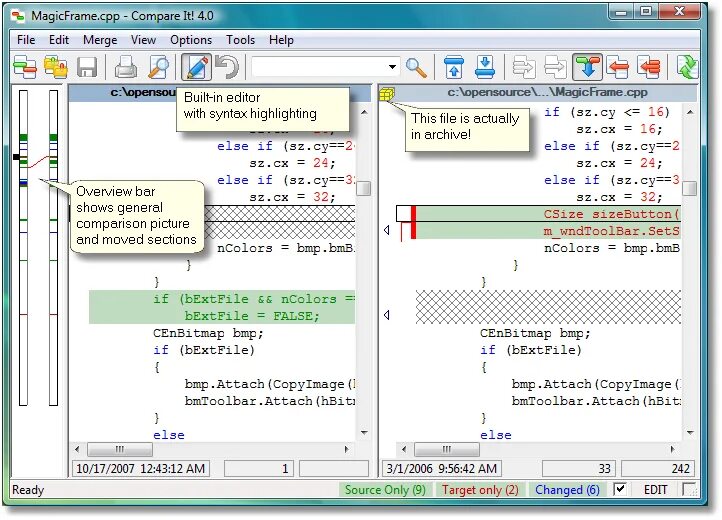This screenshot has width=722, height=520.
Task: Click right pane horizontal scroll left arrow
Action: [x=404, y=449]
